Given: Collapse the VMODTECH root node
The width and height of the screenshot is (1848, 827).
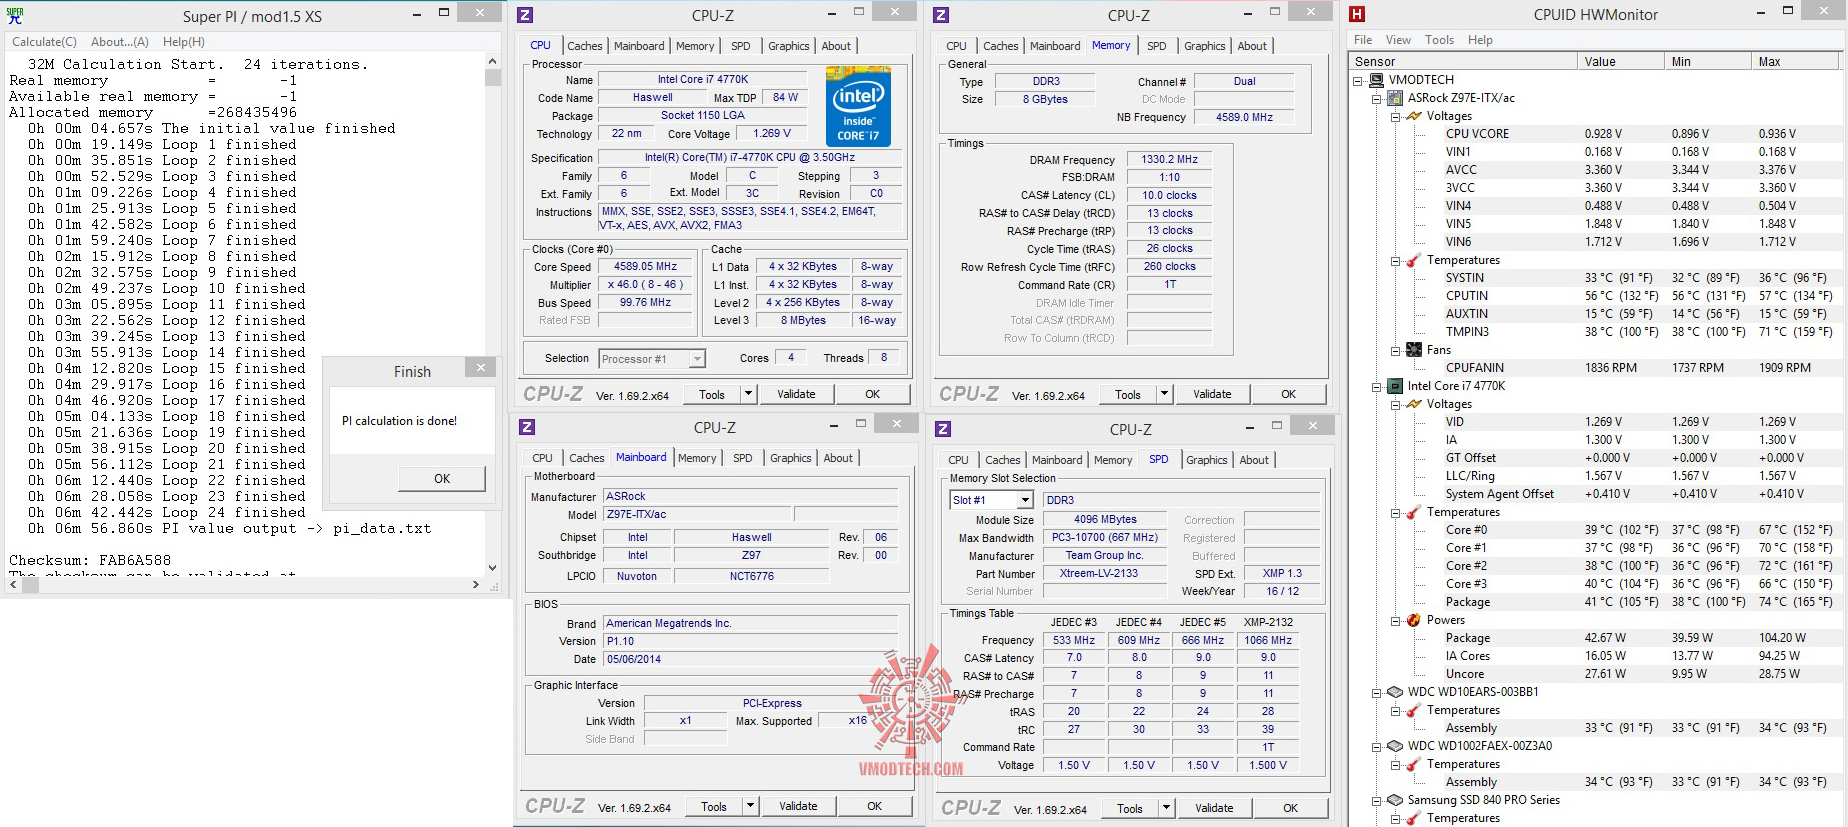Looking at the screenshot, I should click(x=1358, y=81).
